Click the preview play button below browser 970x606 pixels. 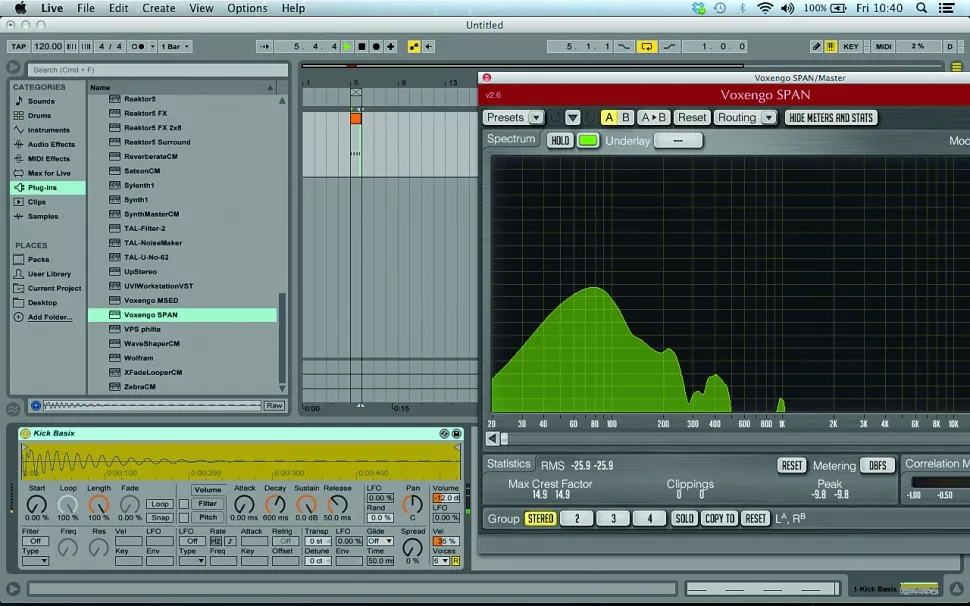point(36,405)
